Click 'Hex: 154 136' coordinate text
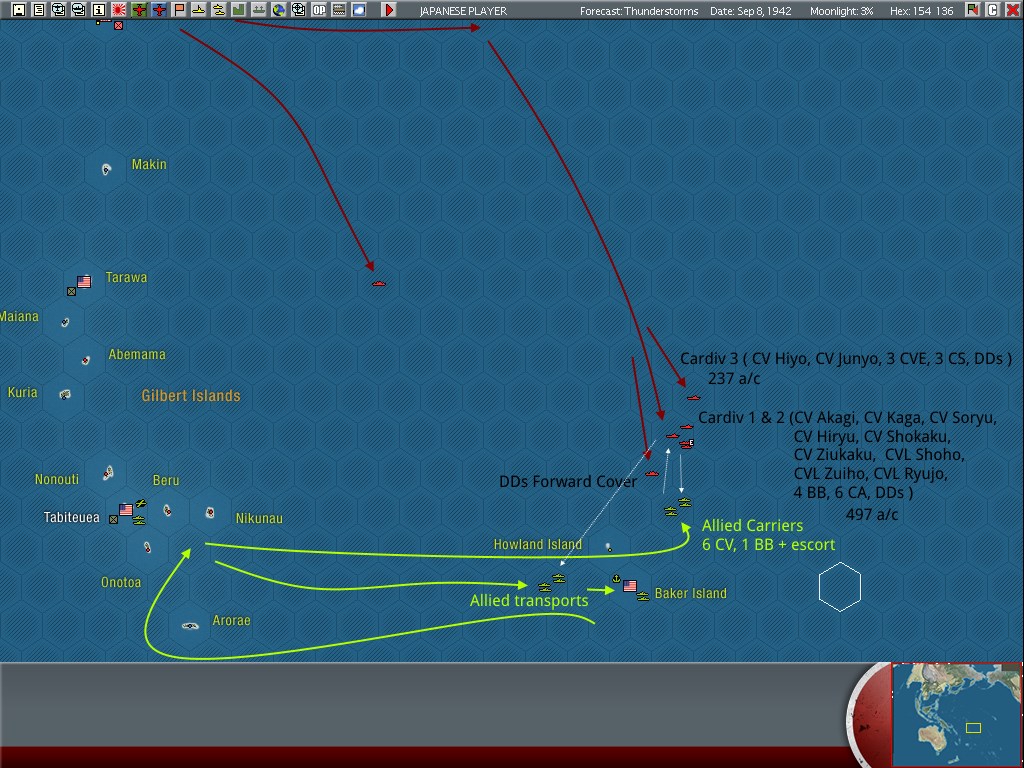This screenshot has height=768, width=1024. coord(921,11)
